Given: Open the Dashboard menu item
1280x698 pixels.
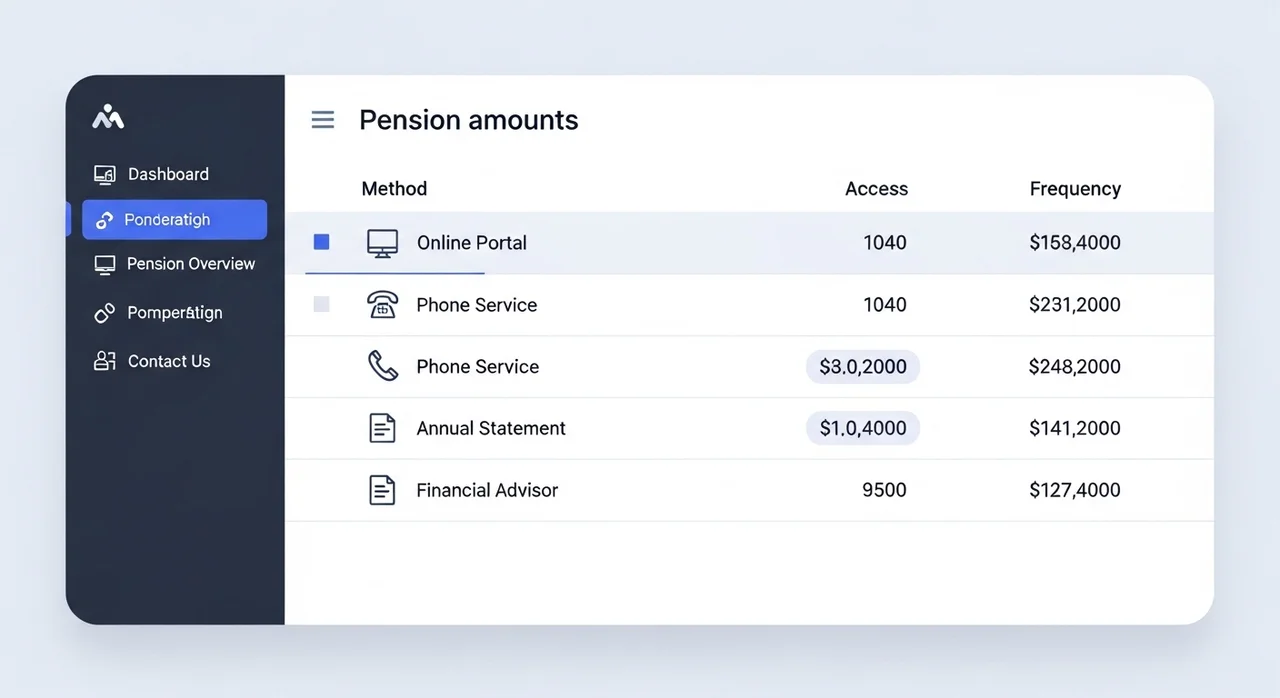Looking at the screenshot, I should coord(168,174).
